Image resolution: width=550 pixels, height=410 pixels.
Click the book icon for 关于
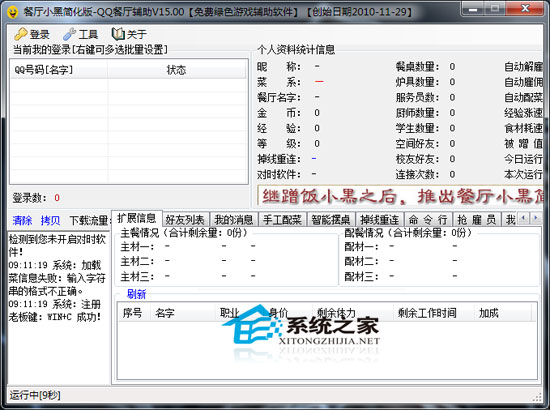[118, 34]
